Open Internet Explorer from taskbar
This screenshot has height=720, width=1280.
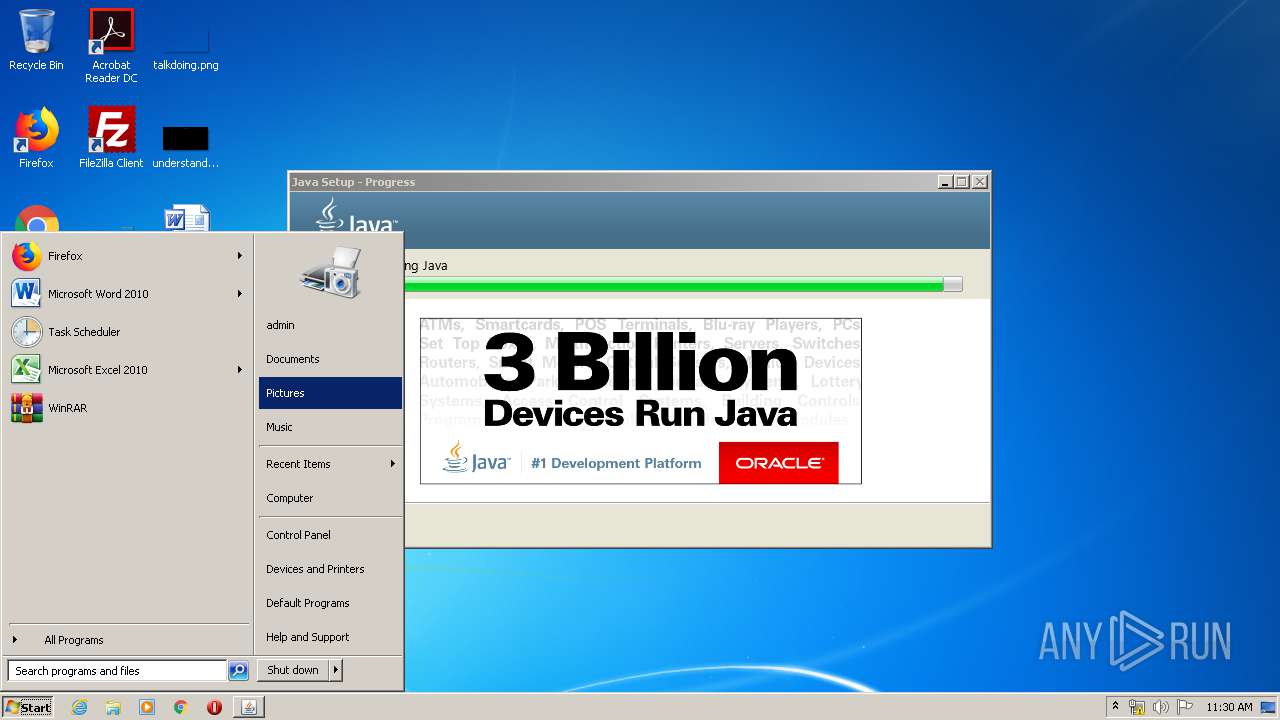[x=79, y=707]
